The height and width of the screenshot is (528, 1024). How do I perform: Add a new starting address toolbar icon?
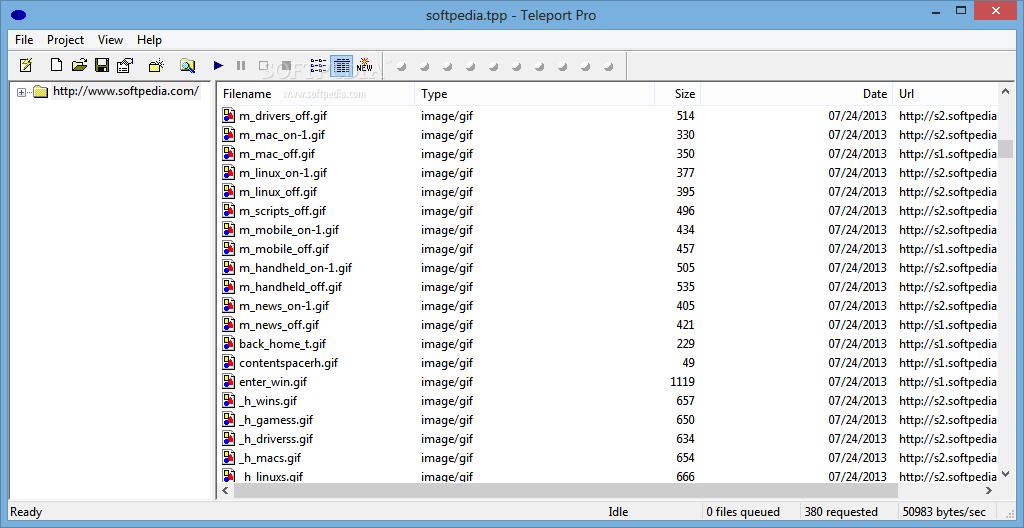click(156, 65)
